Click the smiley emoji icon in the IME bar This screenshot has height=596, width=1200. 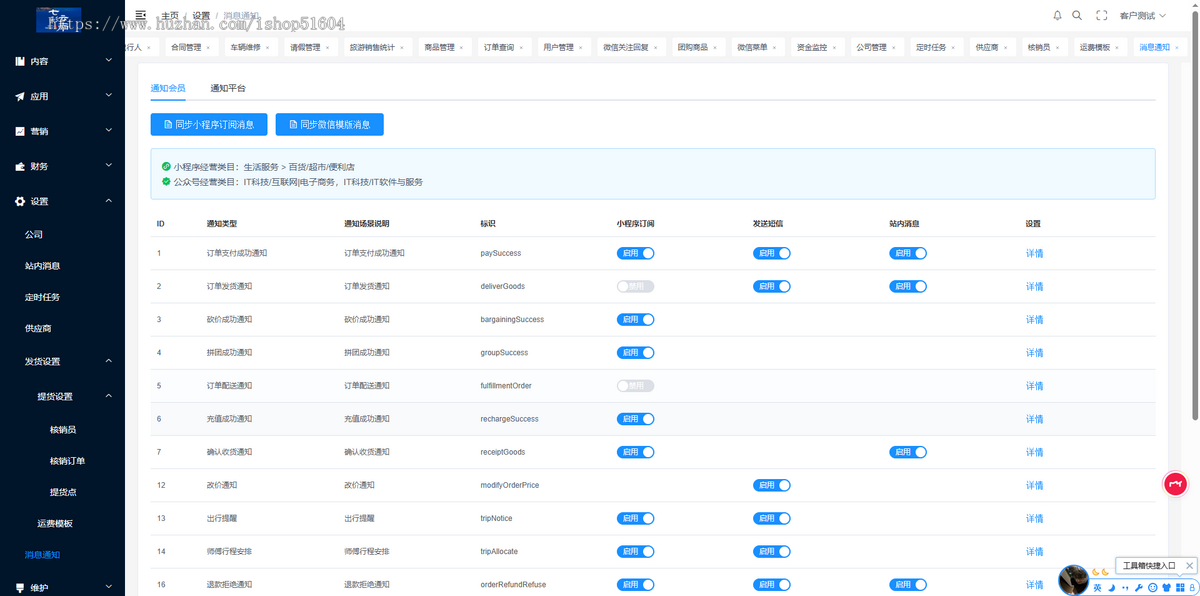[x=1152, y=587]
